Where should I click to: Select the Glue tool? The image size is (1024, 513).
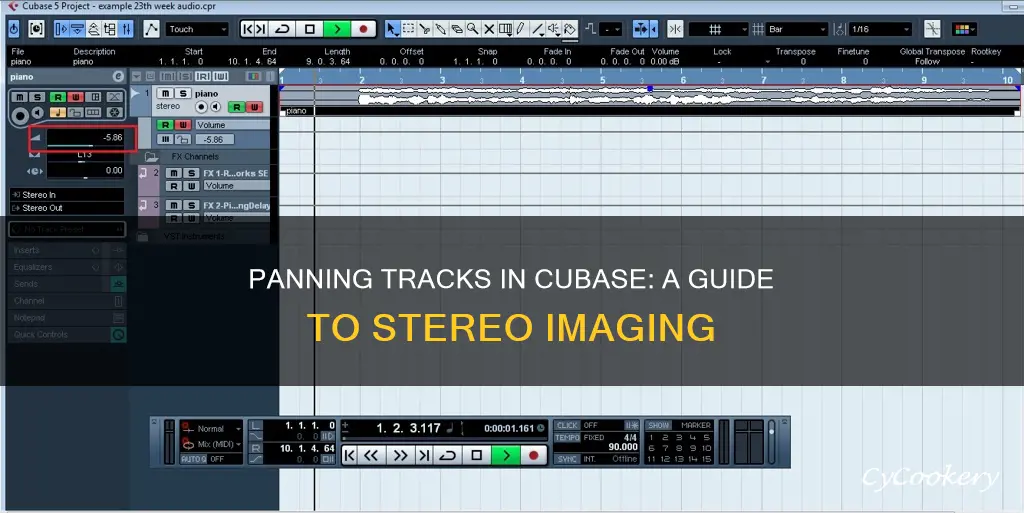pos(440,29)
